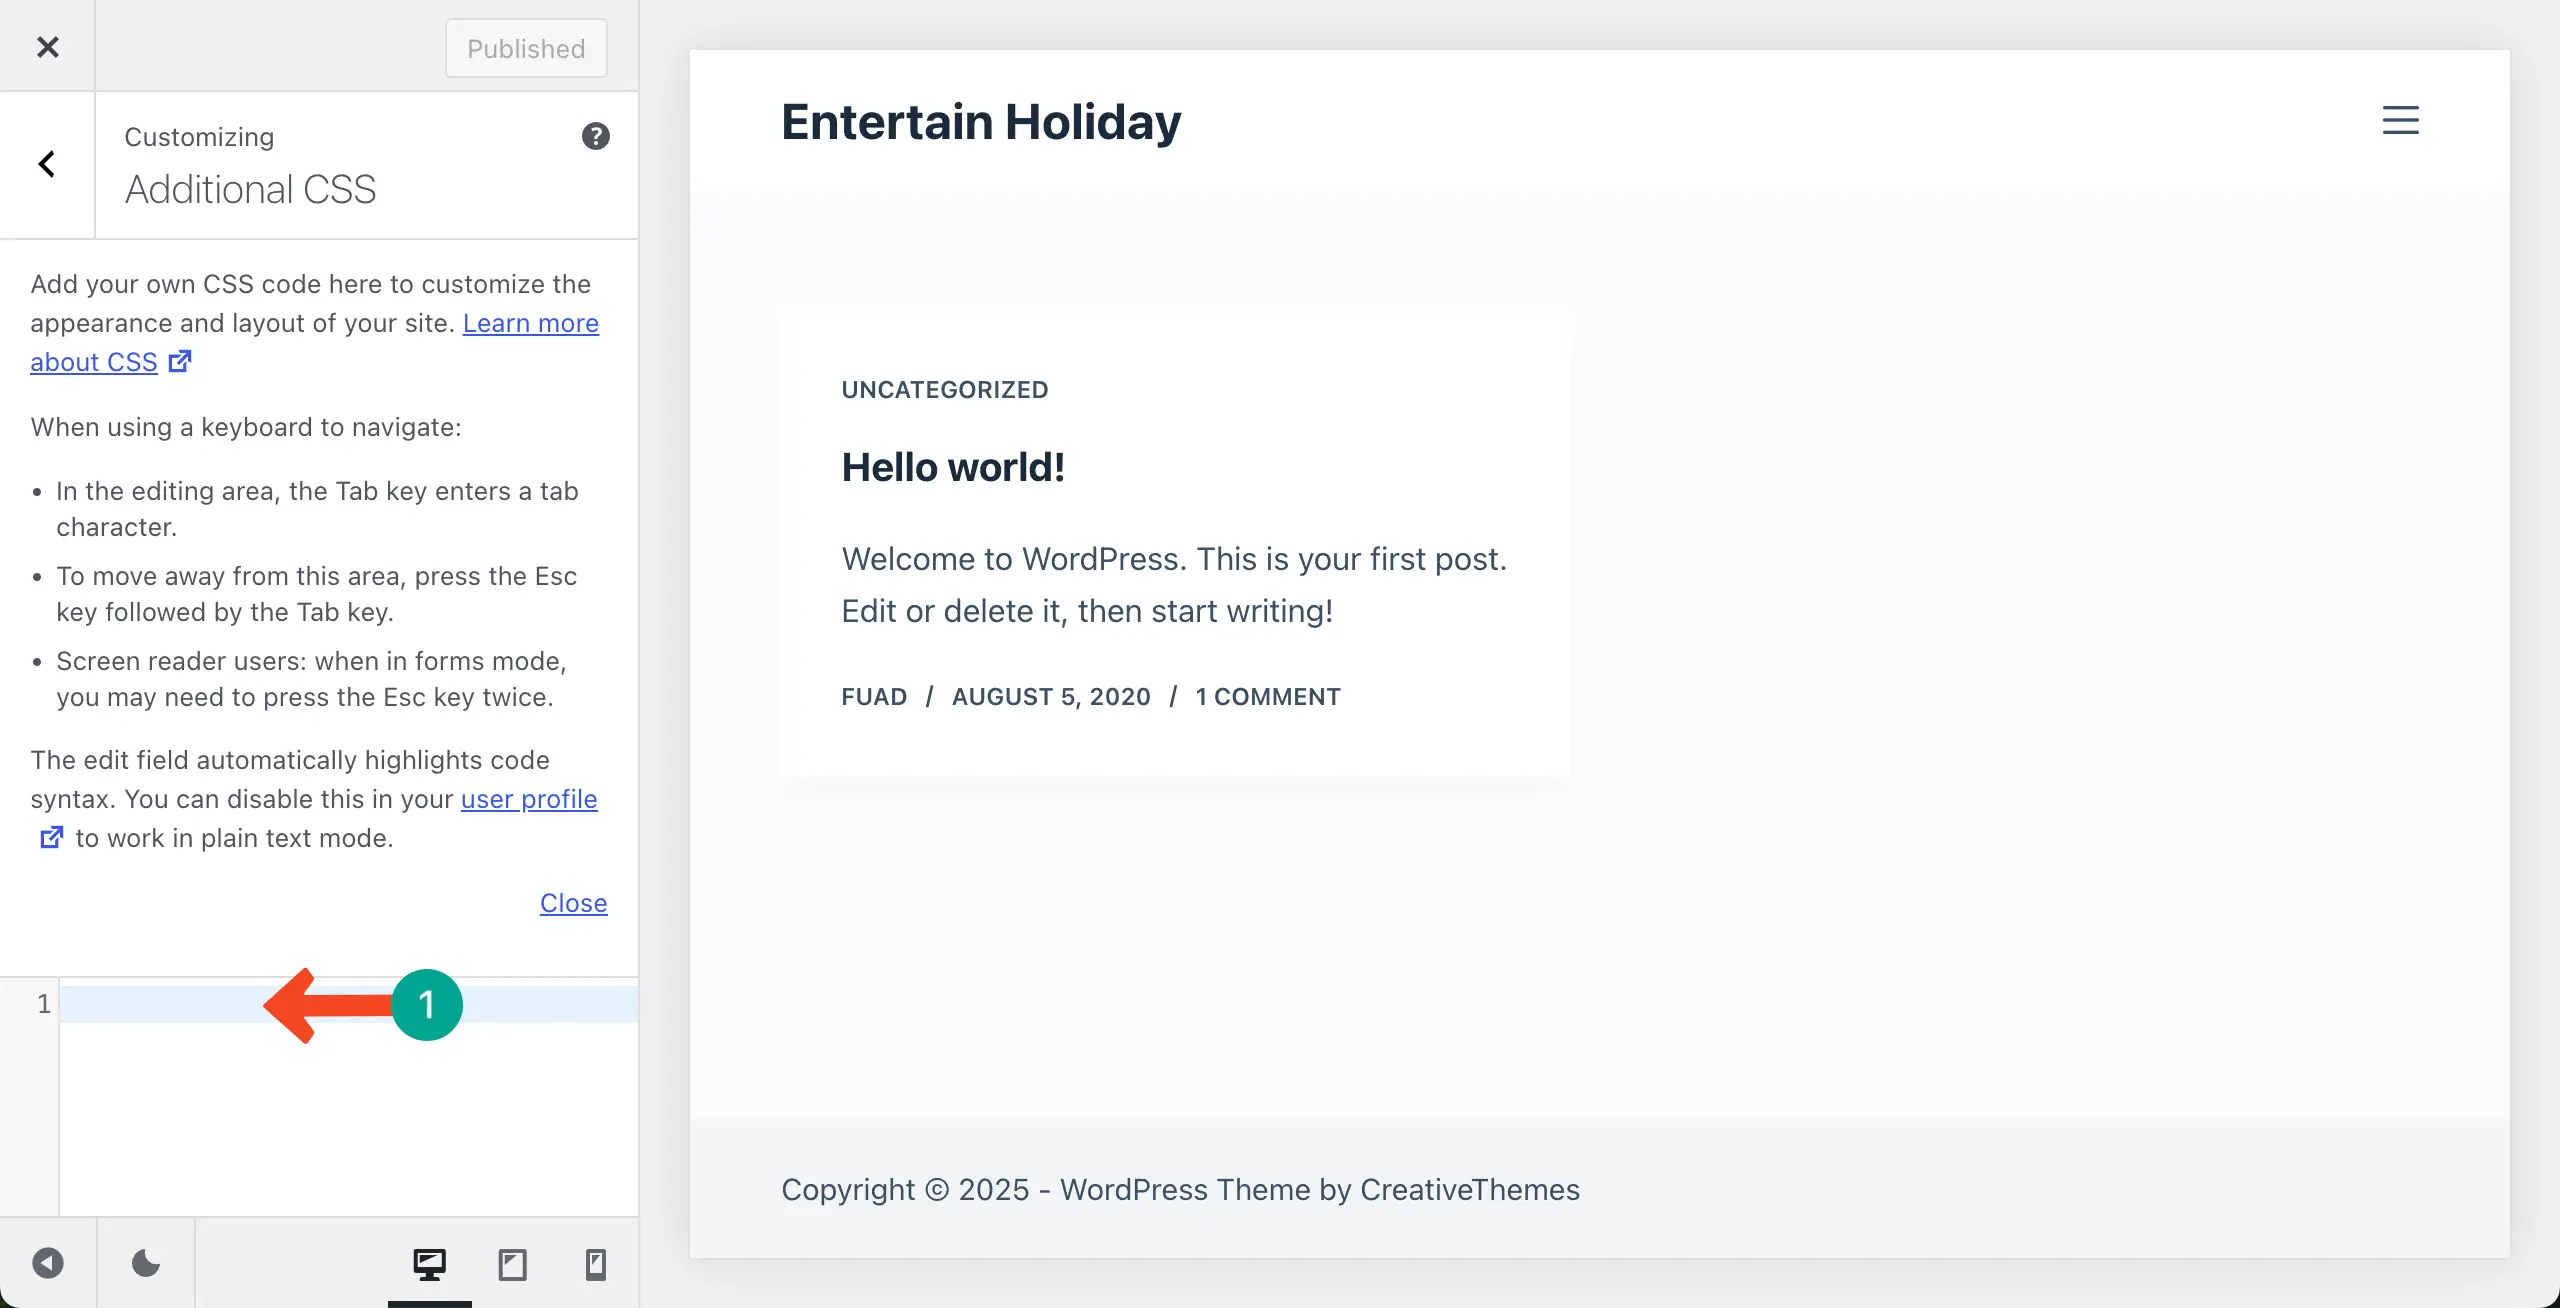Switch to tablet preview mode
The width and height of the screenshot is (2560, 1308).
tap(512, 1263)
